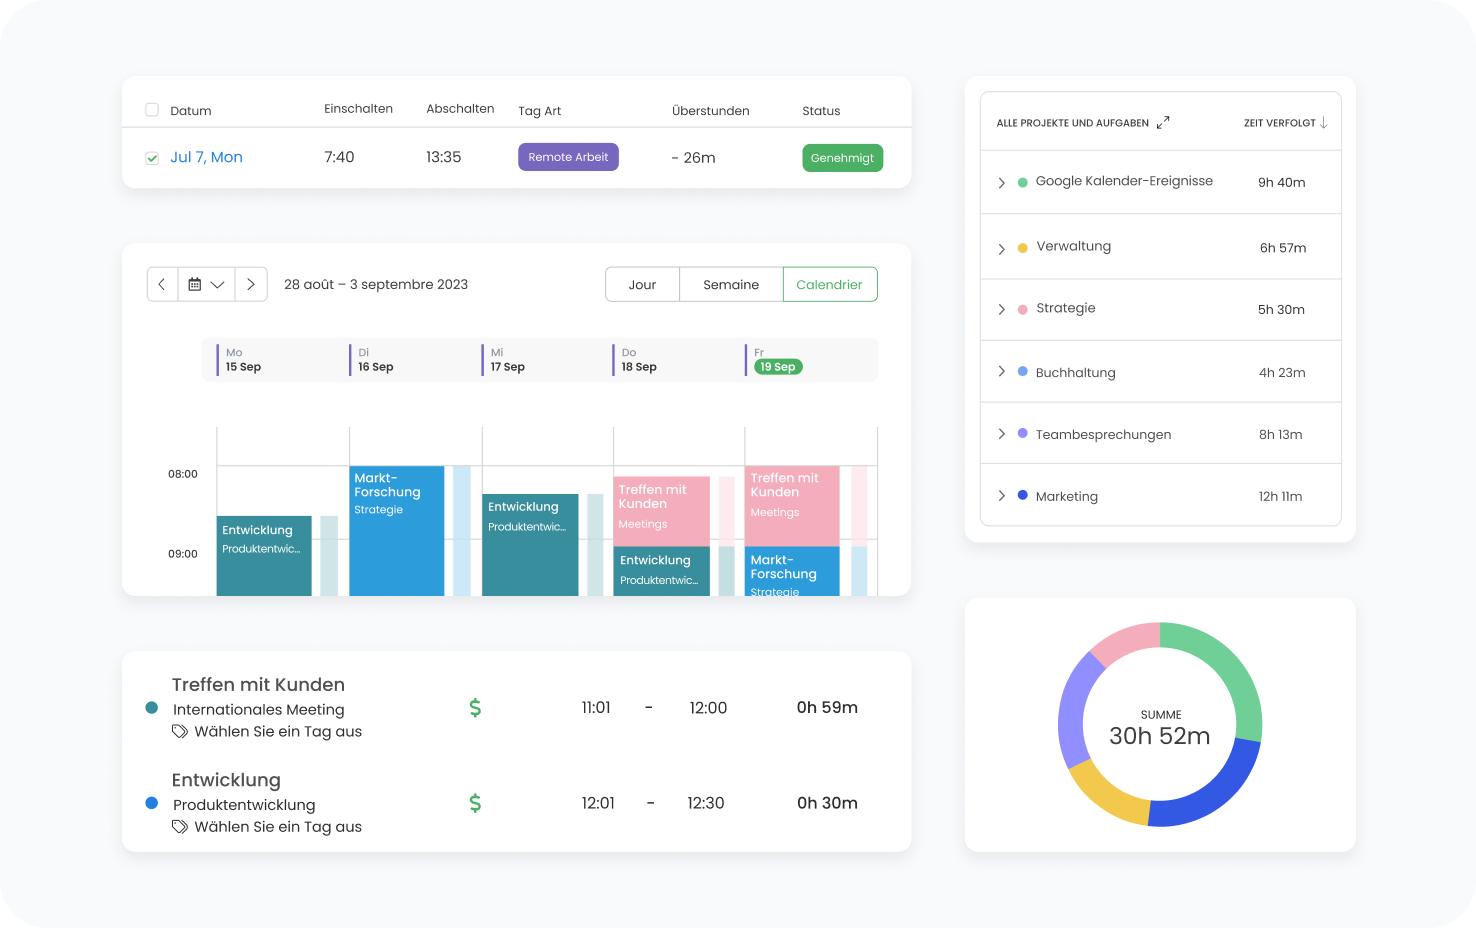1476x928 pixels.
Task: Click the previous week arrow button
Action: click(x=162, y=284)
